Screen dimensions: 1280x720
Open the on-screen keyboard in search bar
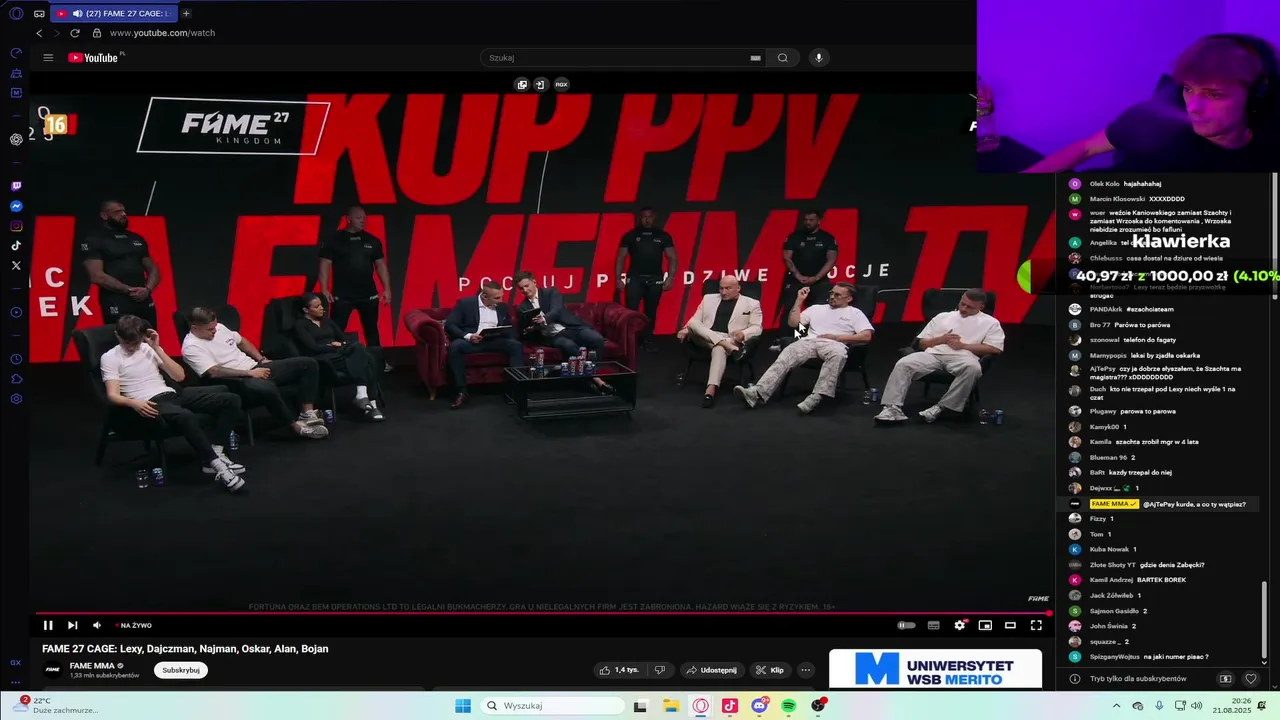pyautogui.click(x=756, y=58)
